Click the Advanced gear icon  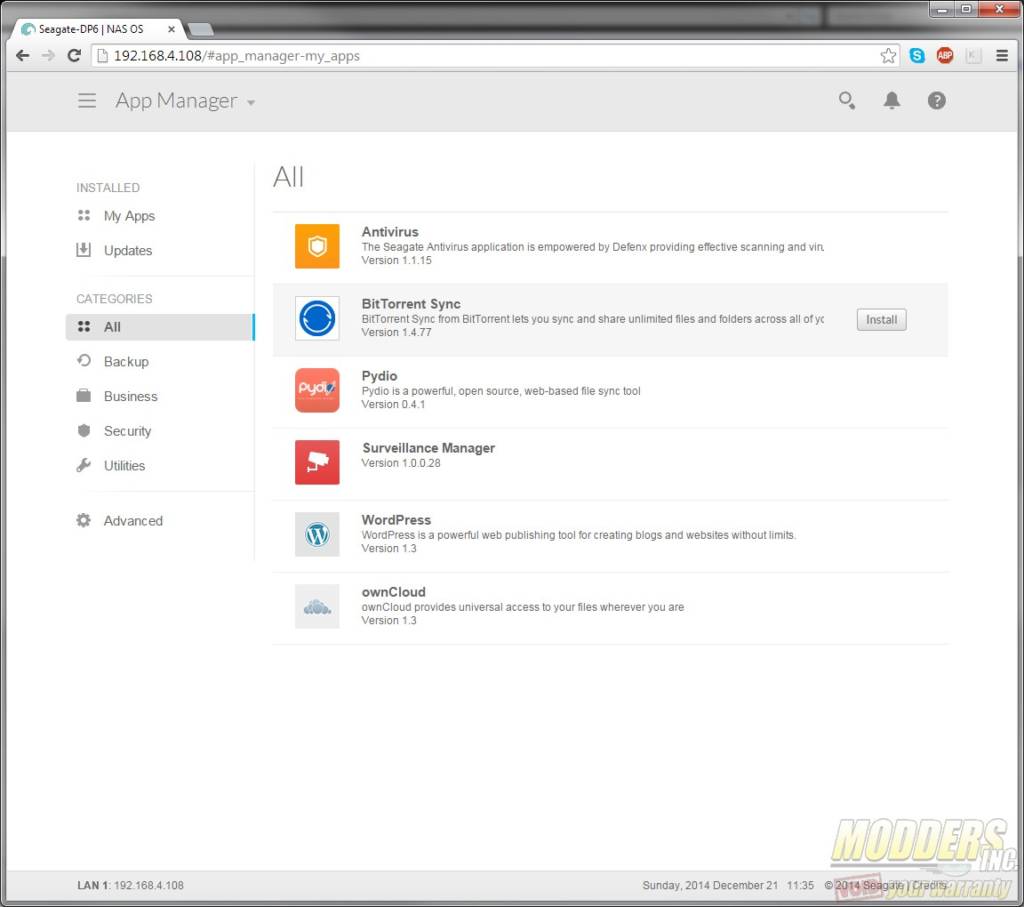(84, 520)
